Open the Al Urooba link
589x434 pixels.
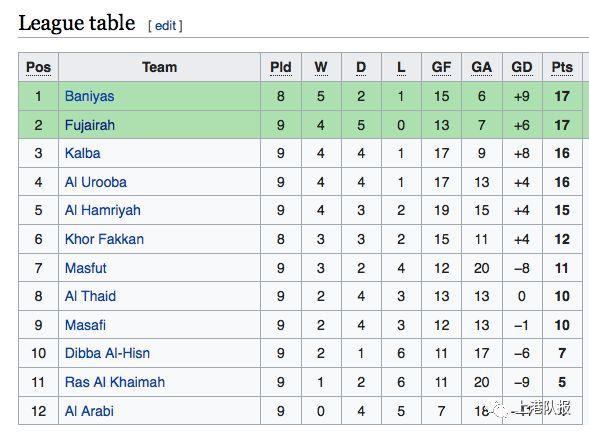click(96, 182)
